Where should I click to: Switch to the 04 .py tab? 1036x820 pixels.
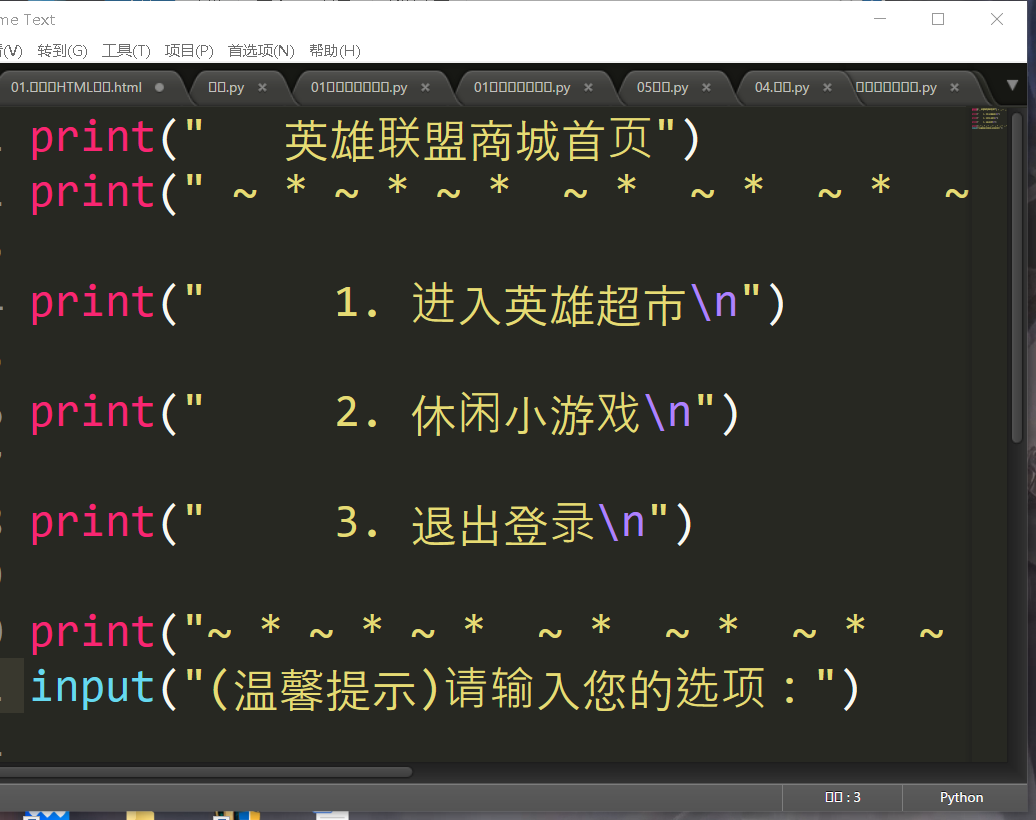(x=782, y=87)
